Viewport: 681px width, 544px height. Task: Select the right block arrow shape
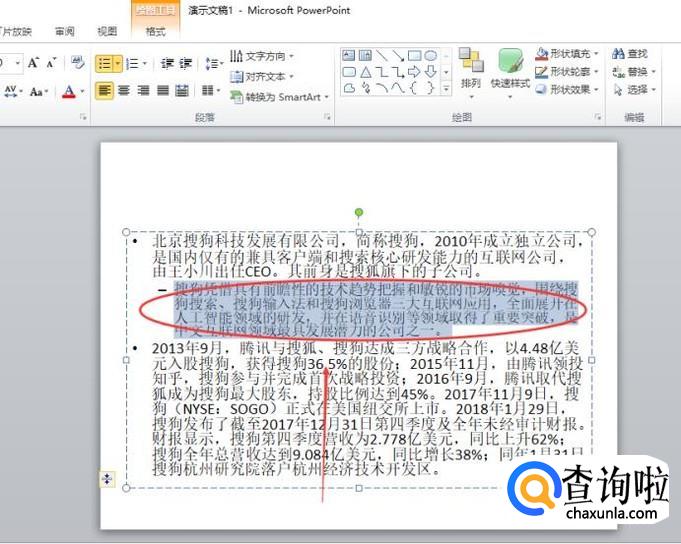(414, 72)
